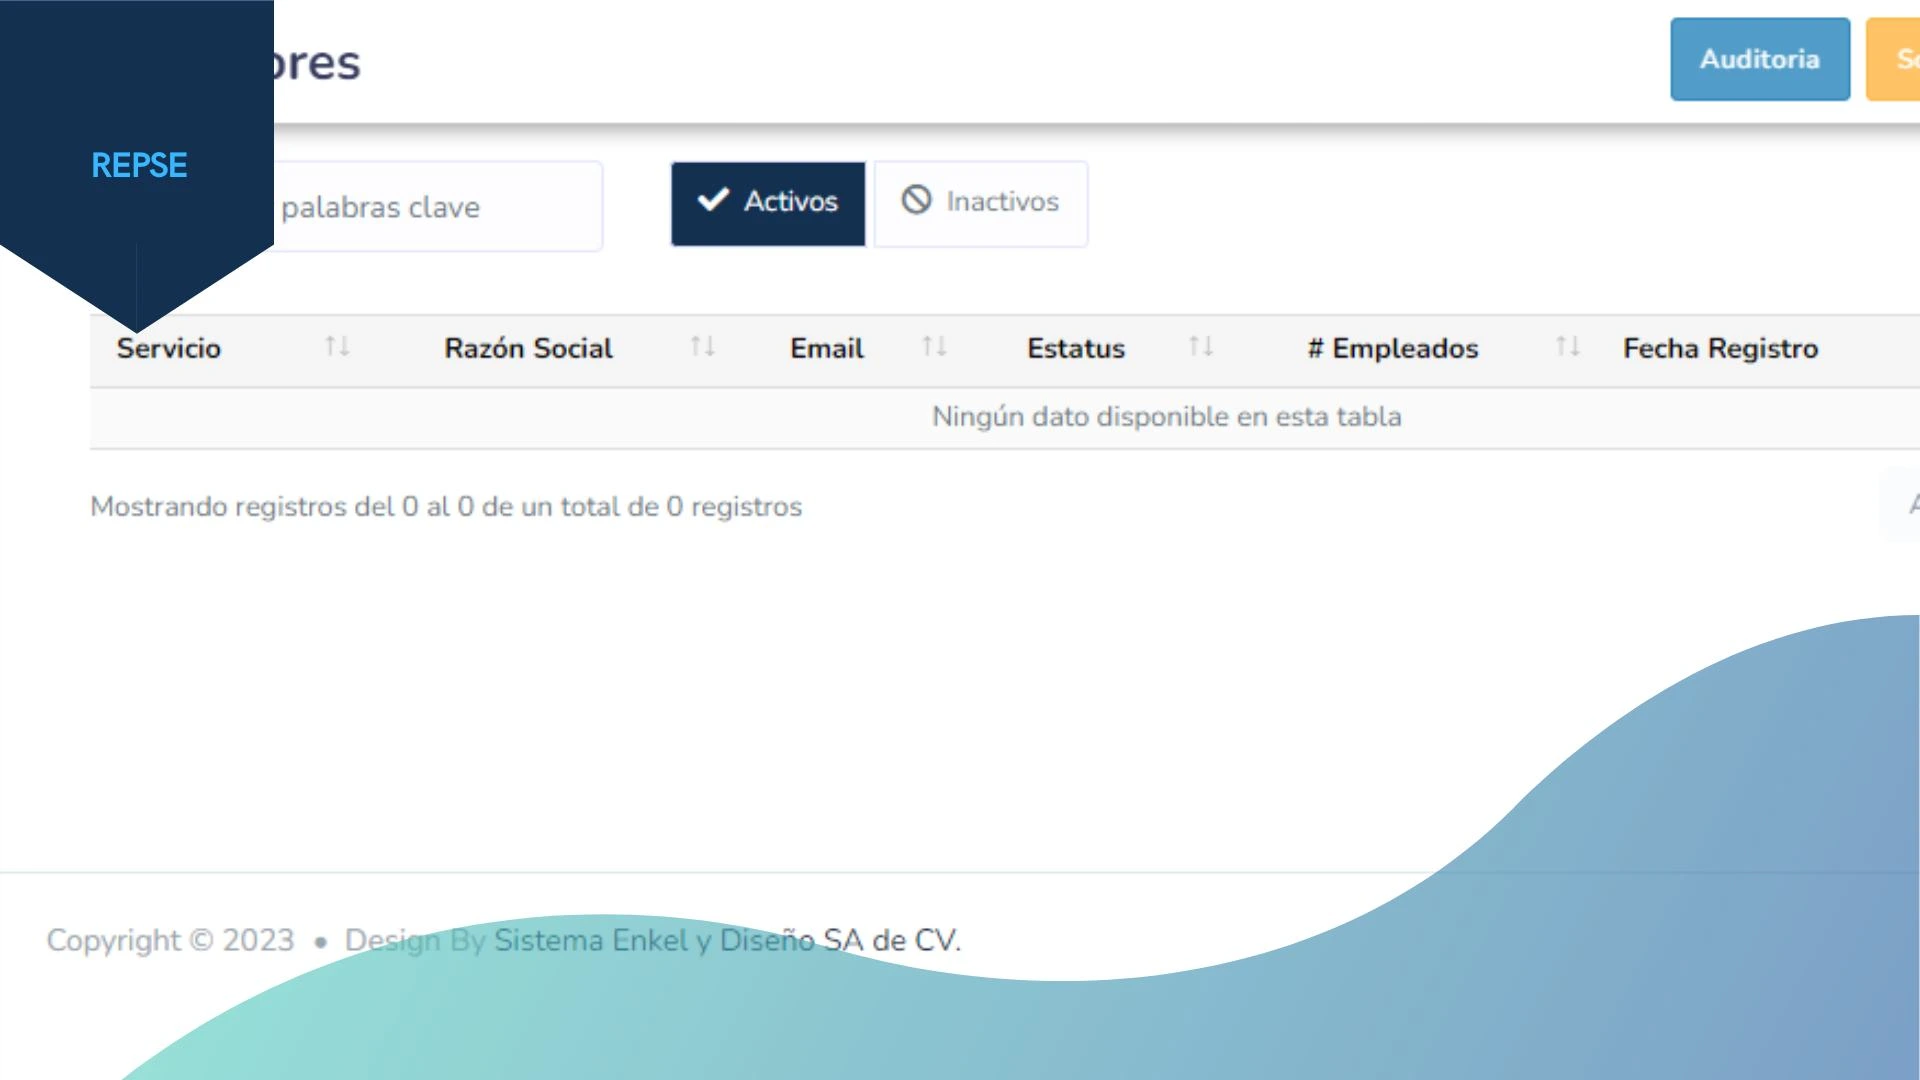Sort by the Fecha Registro column header

pyautogui.click(x=1720, y=348)
